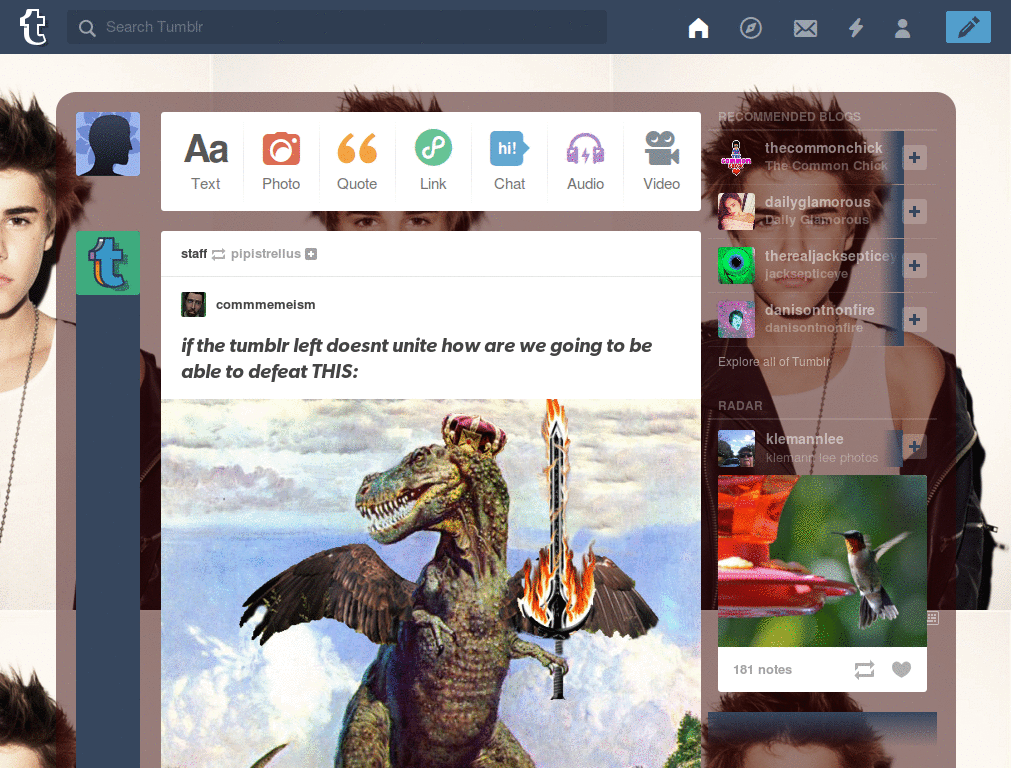Click the reblog arrows beside staff

click(x=219, y=254)
